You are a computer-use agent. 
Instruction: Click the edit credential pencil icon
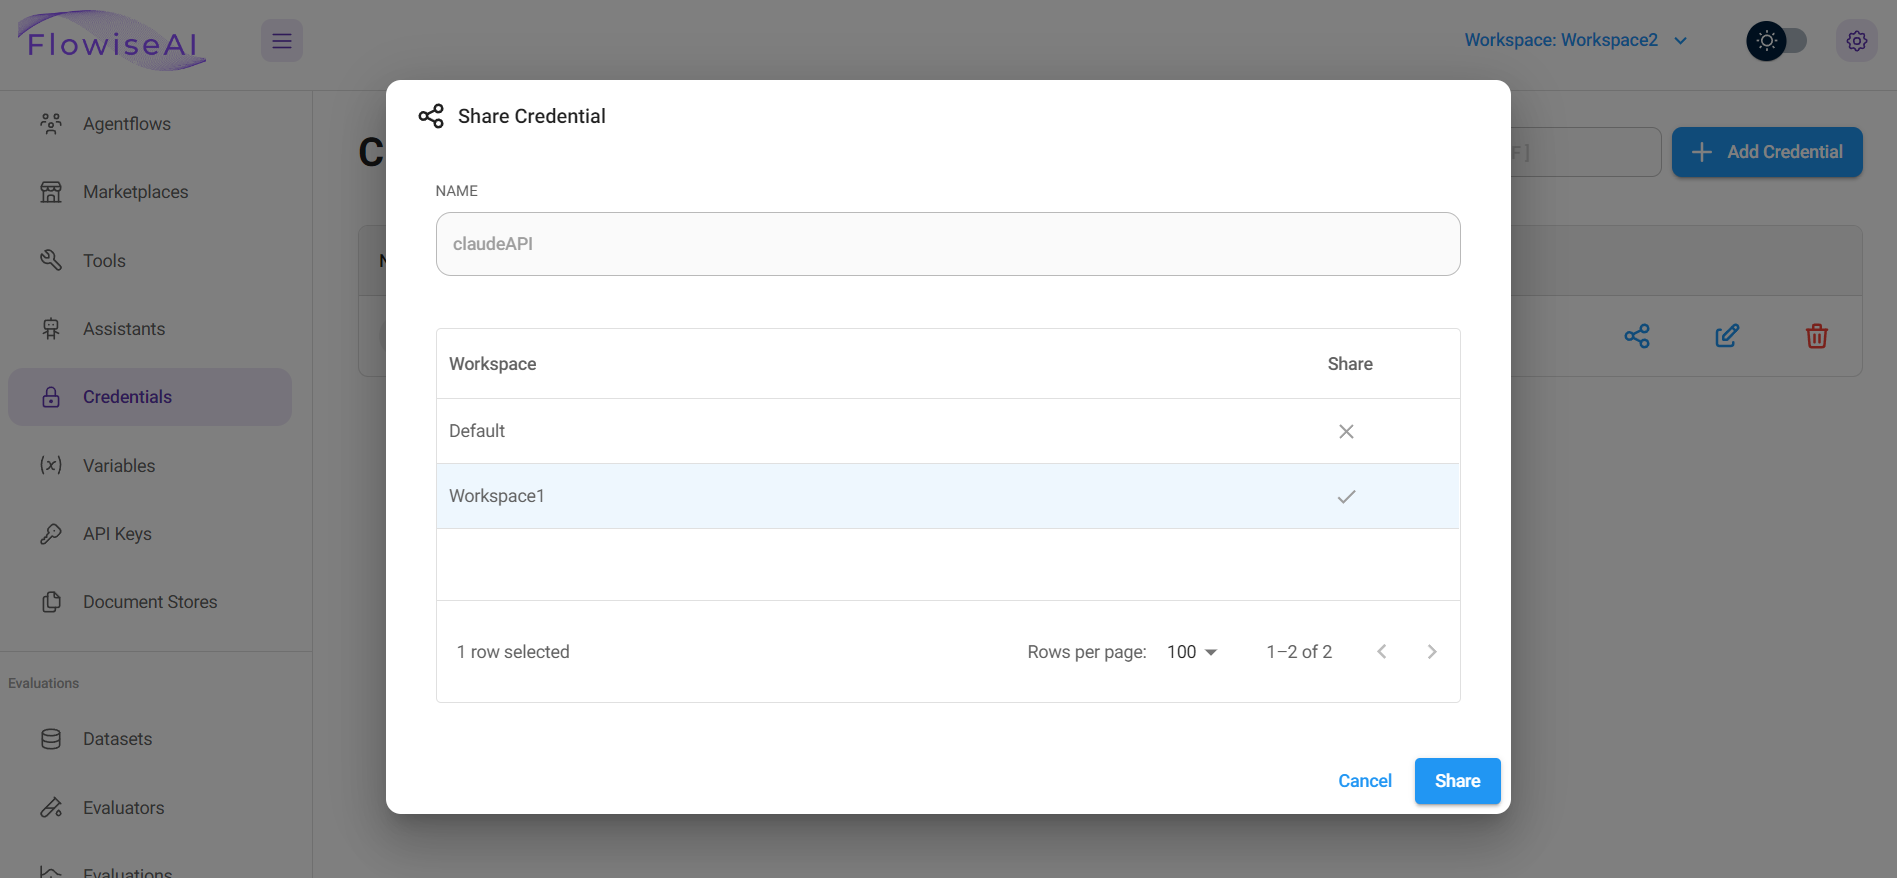click(x=1727, y=336)
